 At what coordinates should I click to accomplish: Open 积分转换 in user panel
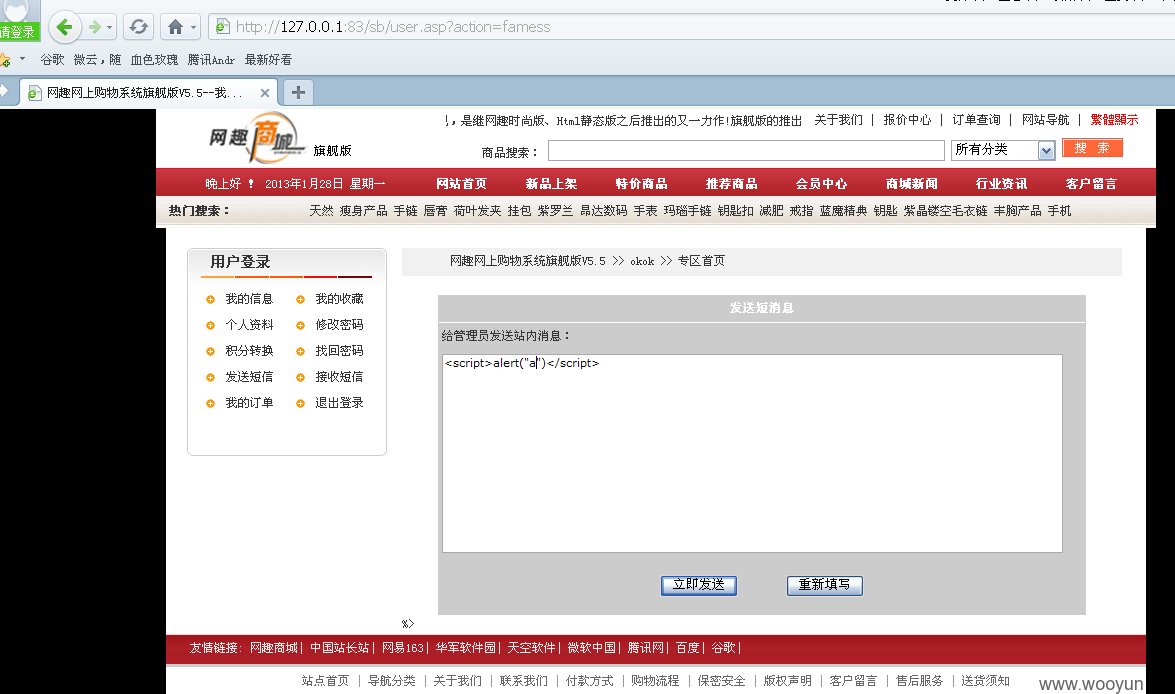tap(249, 351)
